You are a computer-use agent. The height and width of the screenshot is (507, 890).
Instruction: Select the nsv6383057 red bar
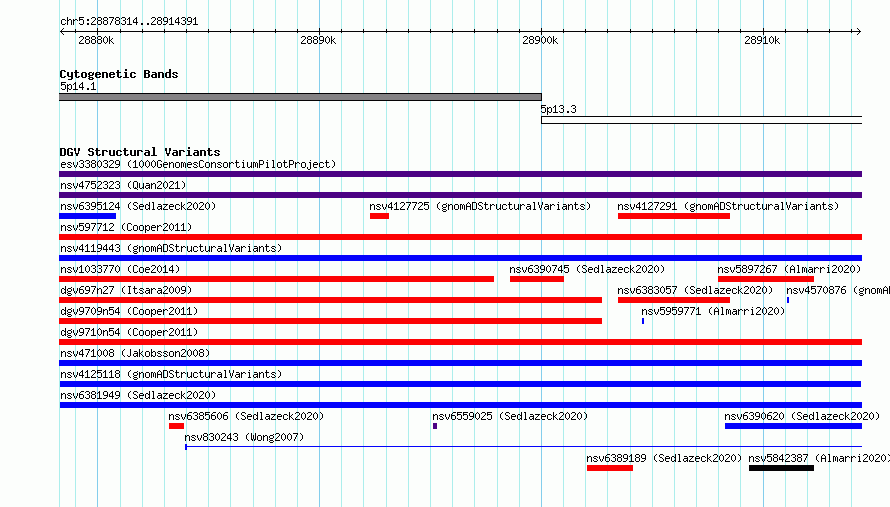[x=674, y=300]
